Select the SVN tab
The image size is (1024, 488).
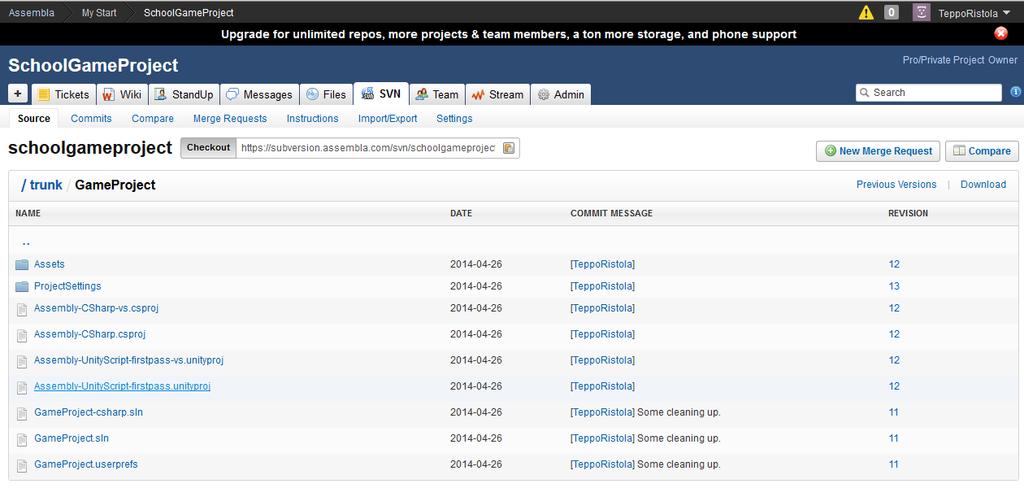(381, 93)
